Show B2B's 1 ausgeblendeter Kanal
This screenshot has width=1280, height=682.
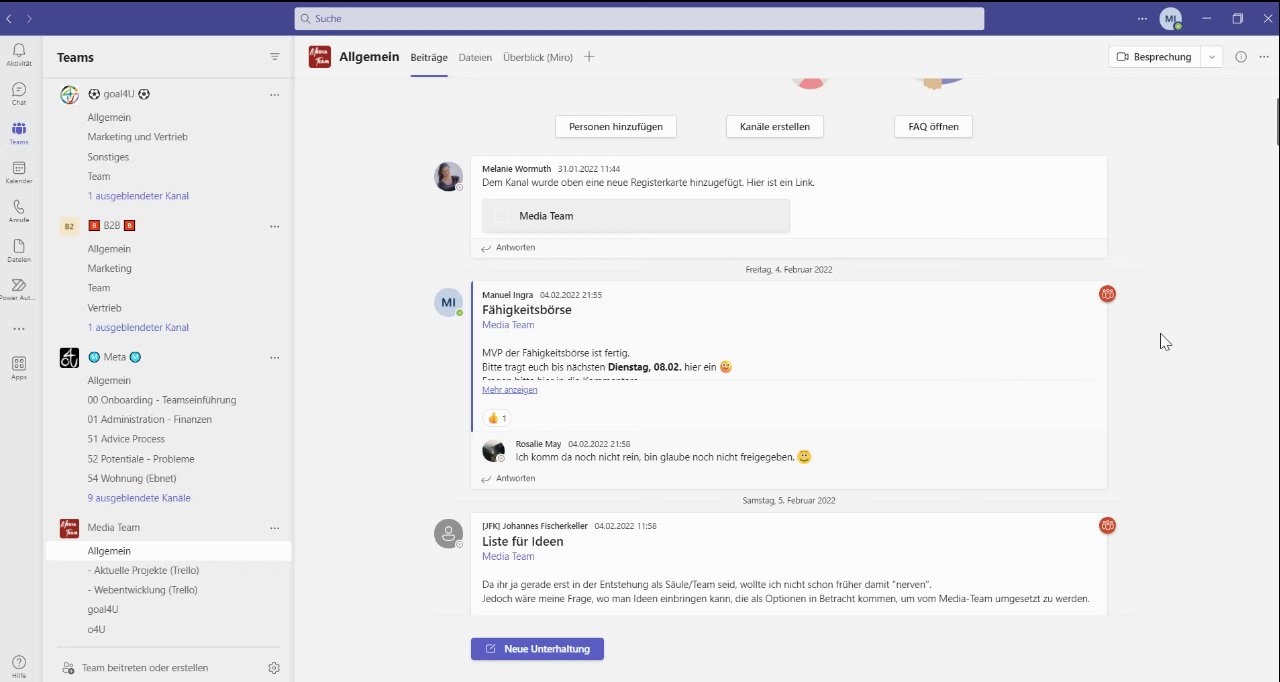[138, 327]
